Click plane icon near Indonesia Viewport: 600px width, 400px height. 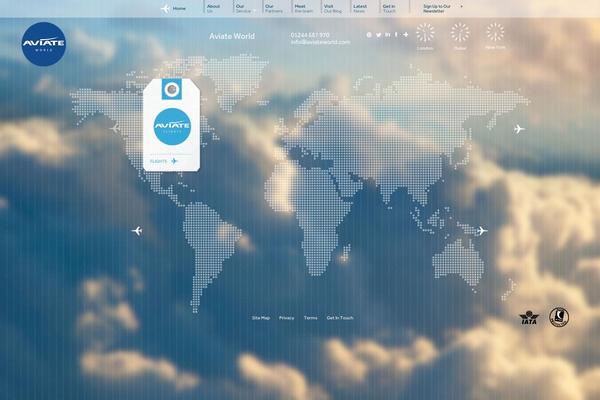pyautogui.click(x=482, y=231)
